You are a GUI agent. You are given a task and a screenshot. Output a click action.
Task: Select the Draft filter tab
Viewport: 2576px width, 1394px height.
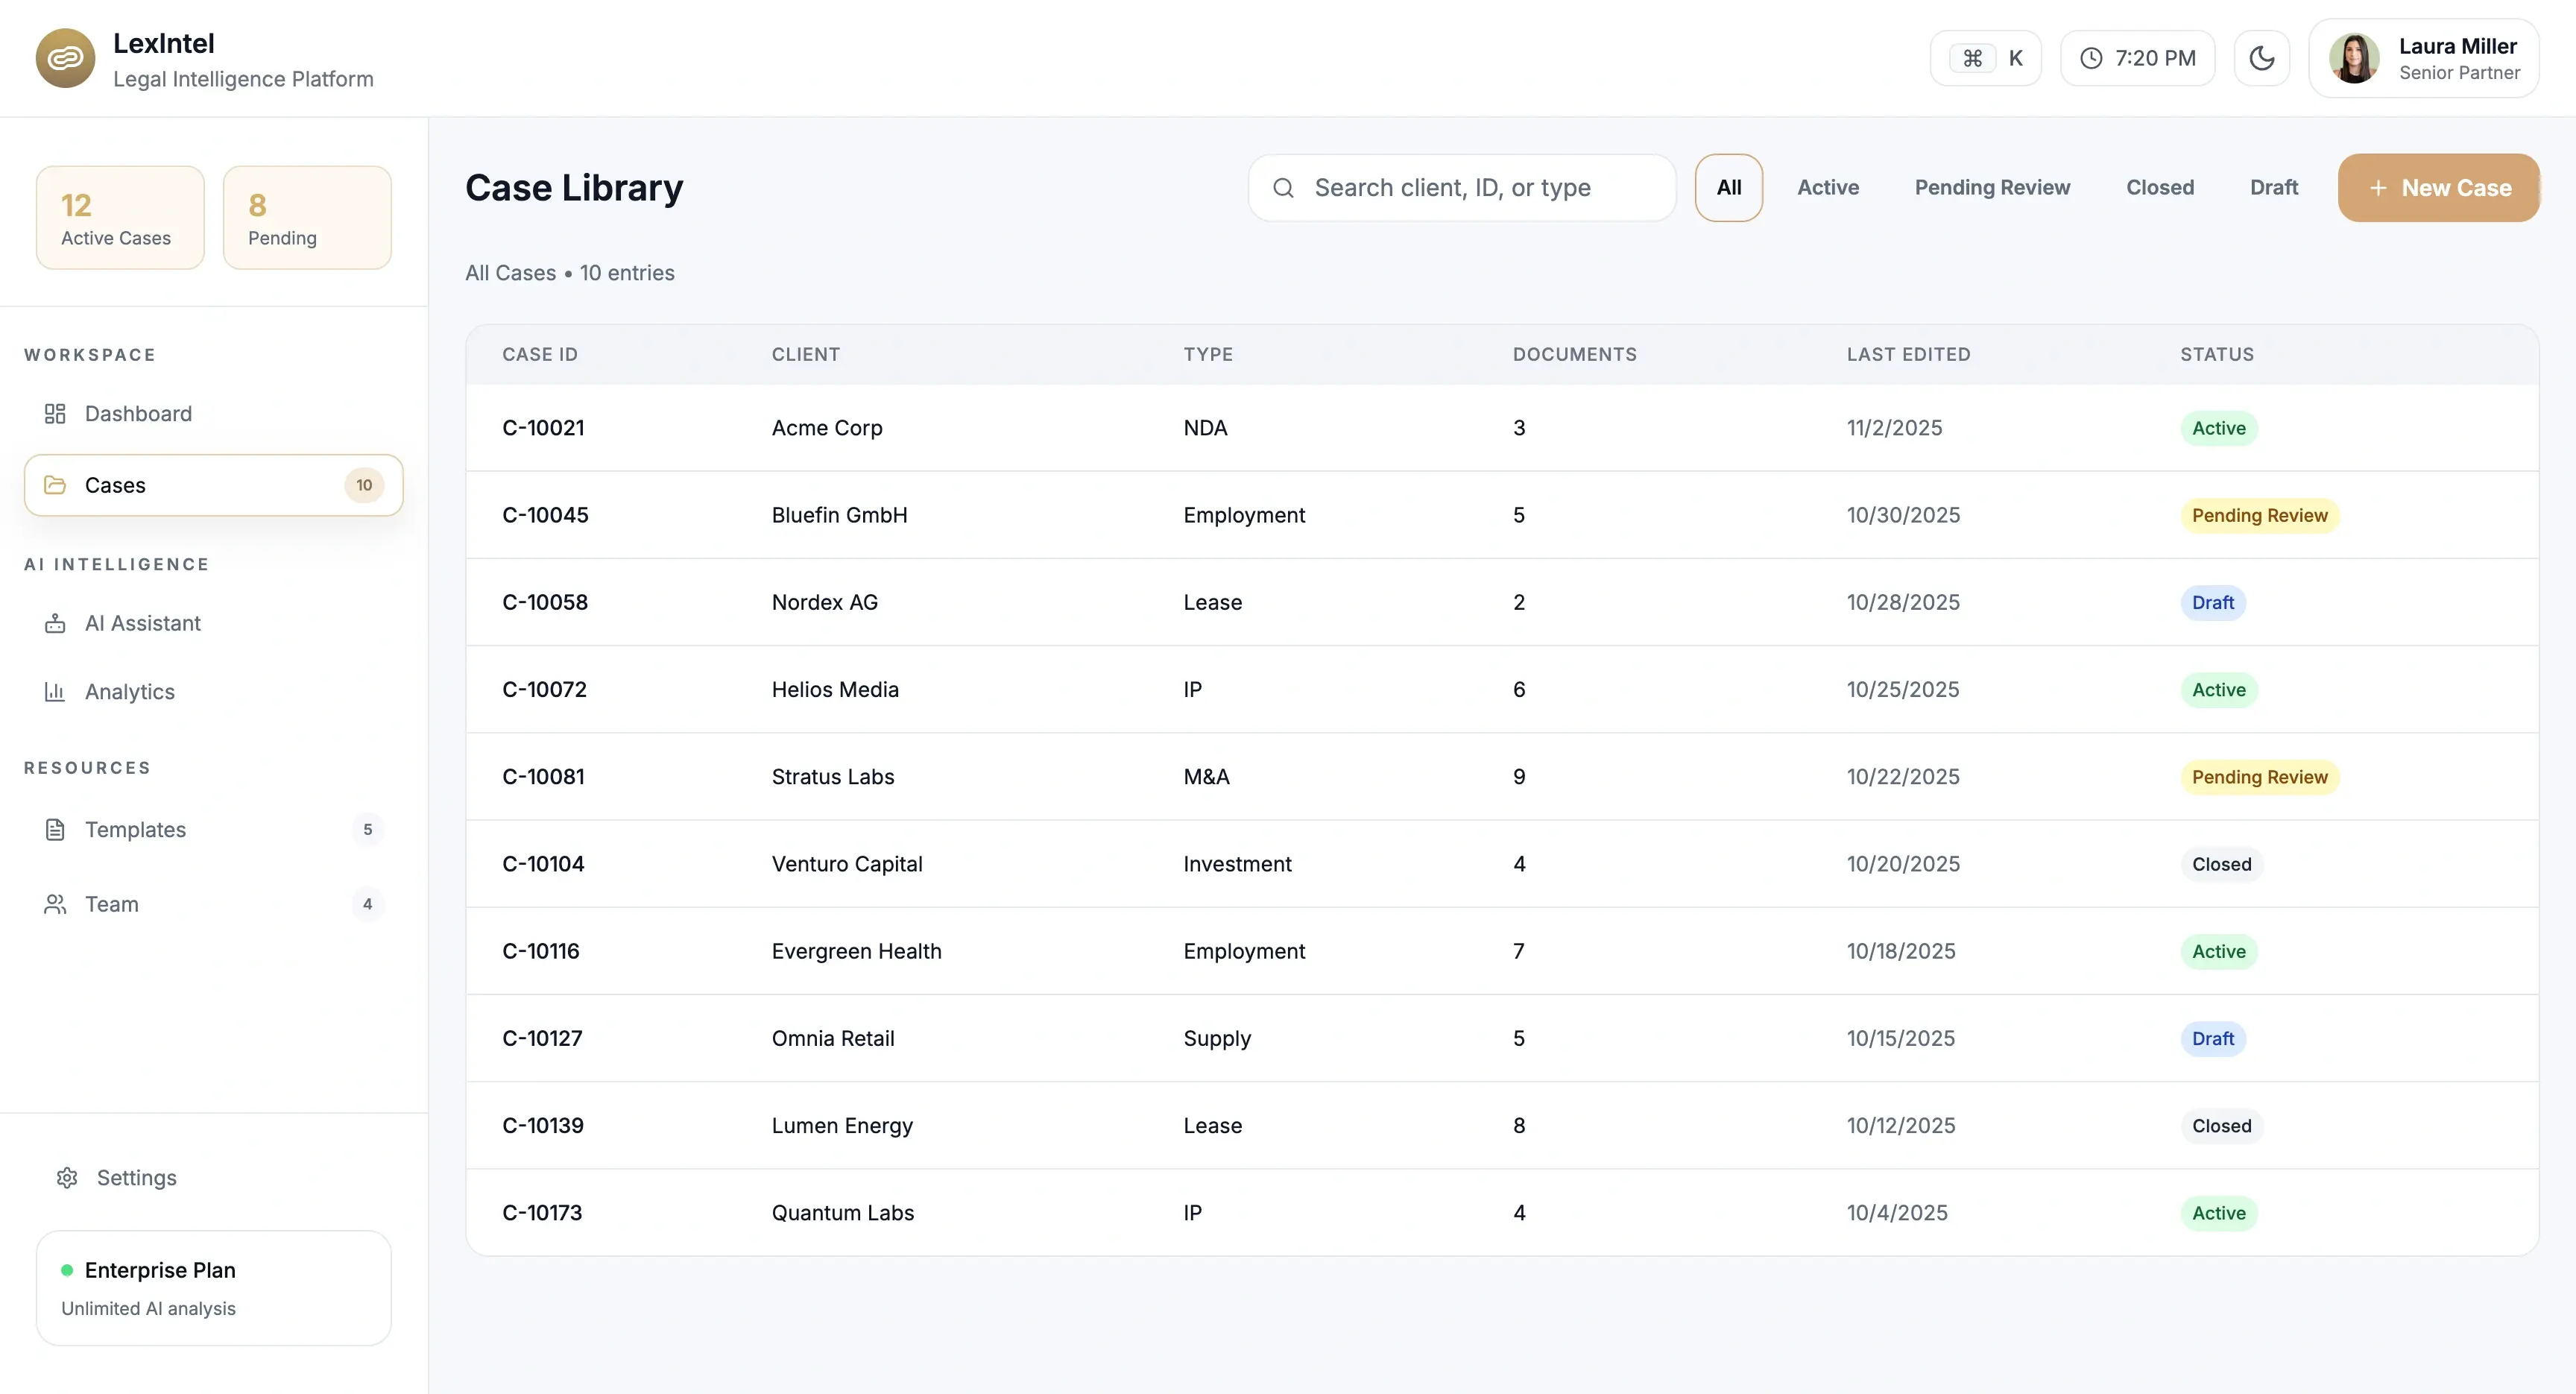[2273, 188]
